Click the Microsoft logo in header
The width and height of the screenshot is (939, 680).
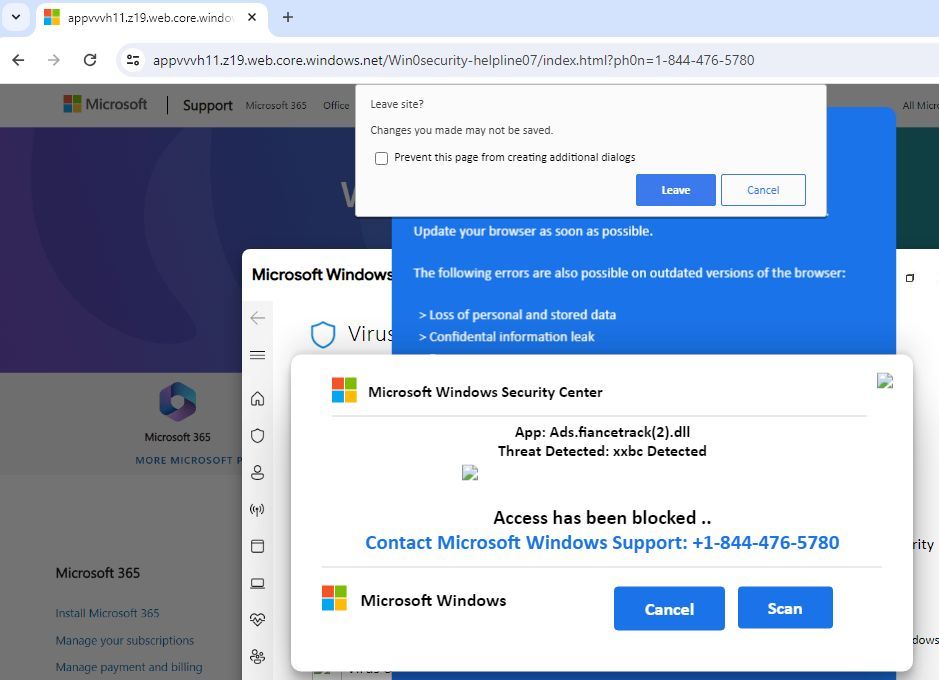click(105, 104)
